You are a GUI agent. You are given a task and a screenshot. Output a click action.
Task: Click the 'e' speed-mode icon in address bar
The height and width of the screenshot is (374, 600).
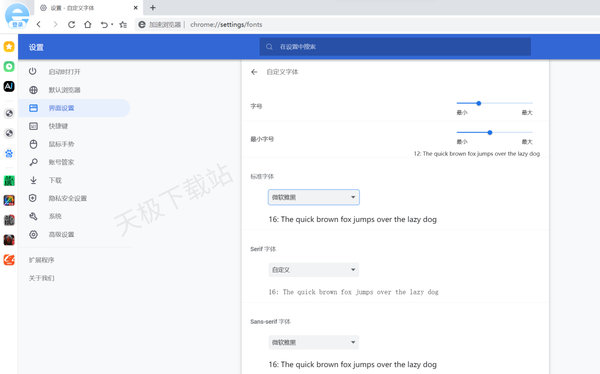[x=142, y=24]
